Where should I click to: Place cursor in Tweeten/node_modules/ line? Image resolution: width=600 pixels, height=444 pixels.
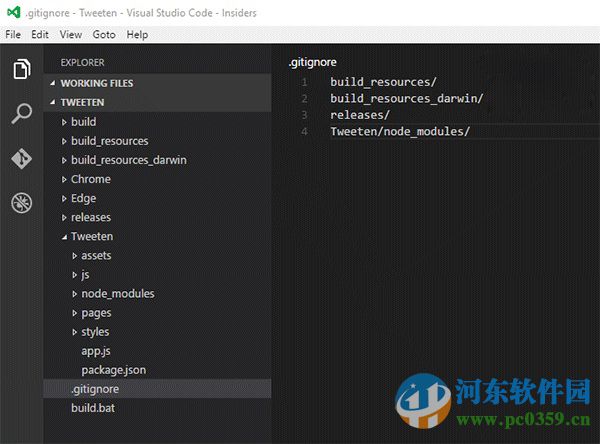pos(400,131)
